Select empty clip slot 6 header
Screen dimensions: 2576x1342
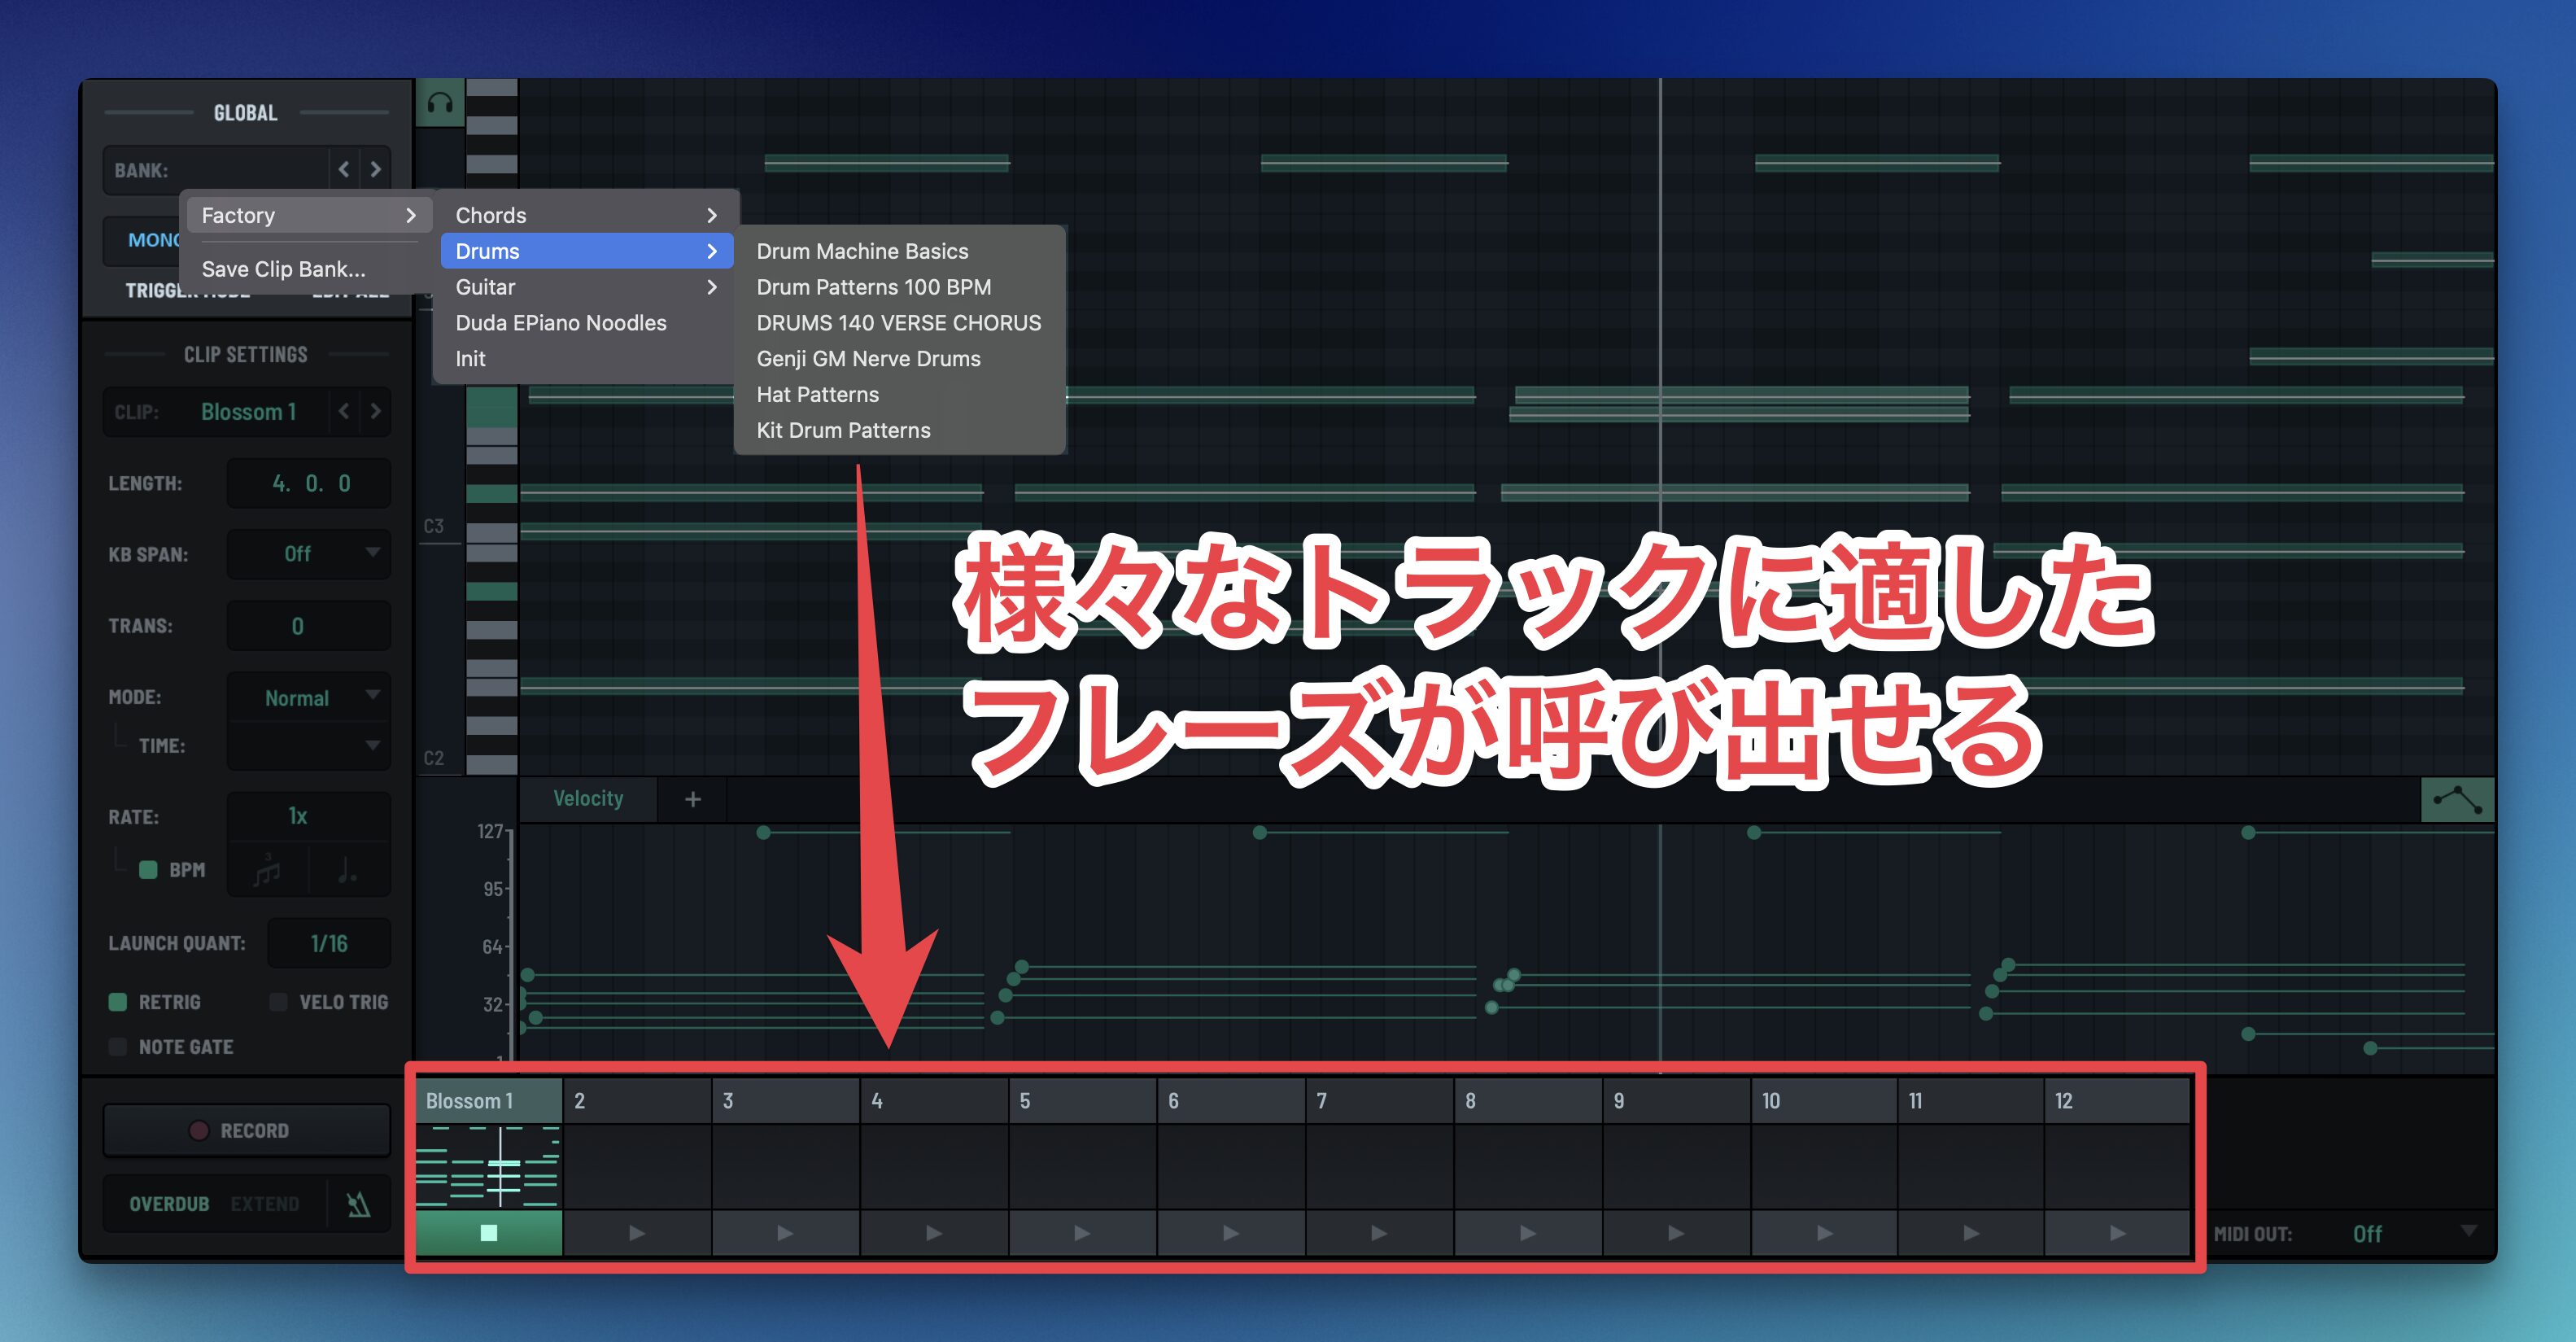click(1231, 1101)
